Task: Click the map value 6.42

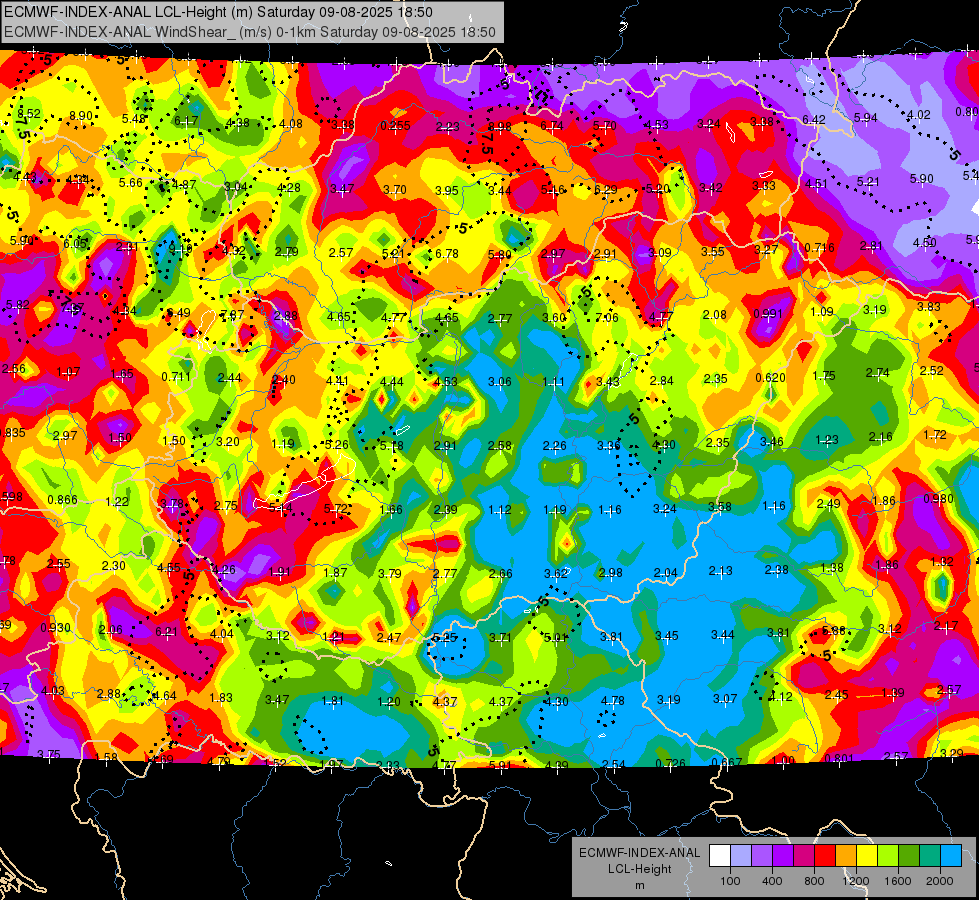Action: [814, 119]
